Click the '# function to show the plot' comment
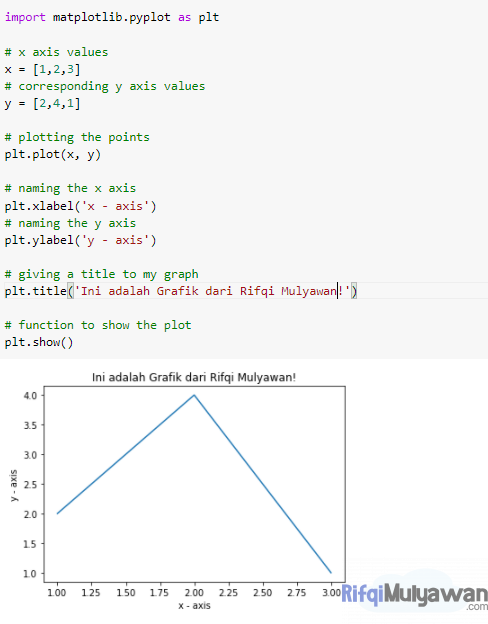 98,325
